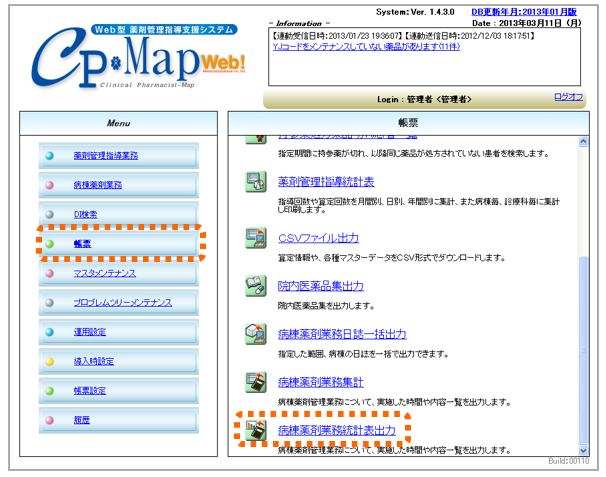Open マスタメンテナンス menu entry
This screenshot has height=477, width=606.
[x=104, y=273]
